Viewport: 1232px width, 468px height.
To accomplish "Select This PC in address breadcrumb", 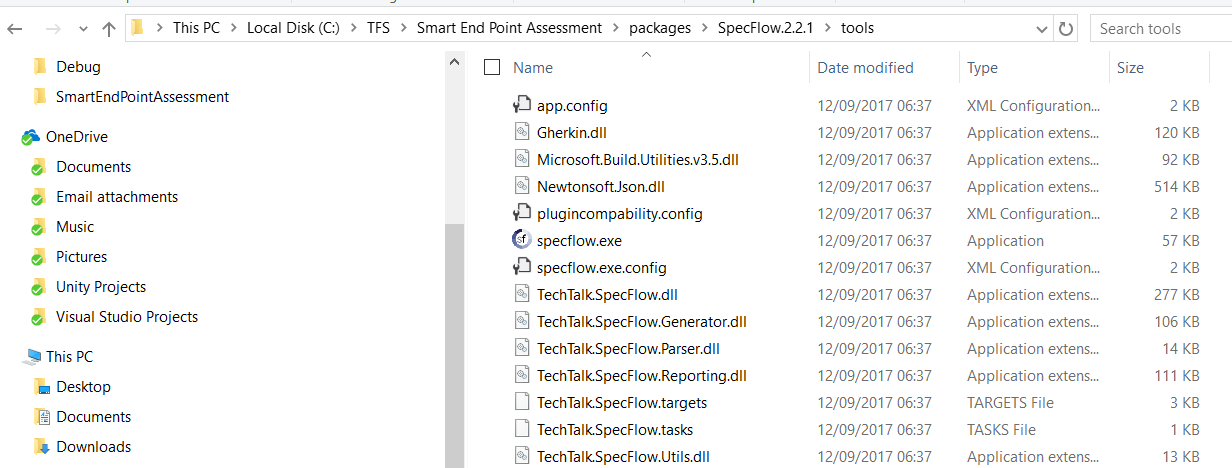I will (x=196, y=28).
